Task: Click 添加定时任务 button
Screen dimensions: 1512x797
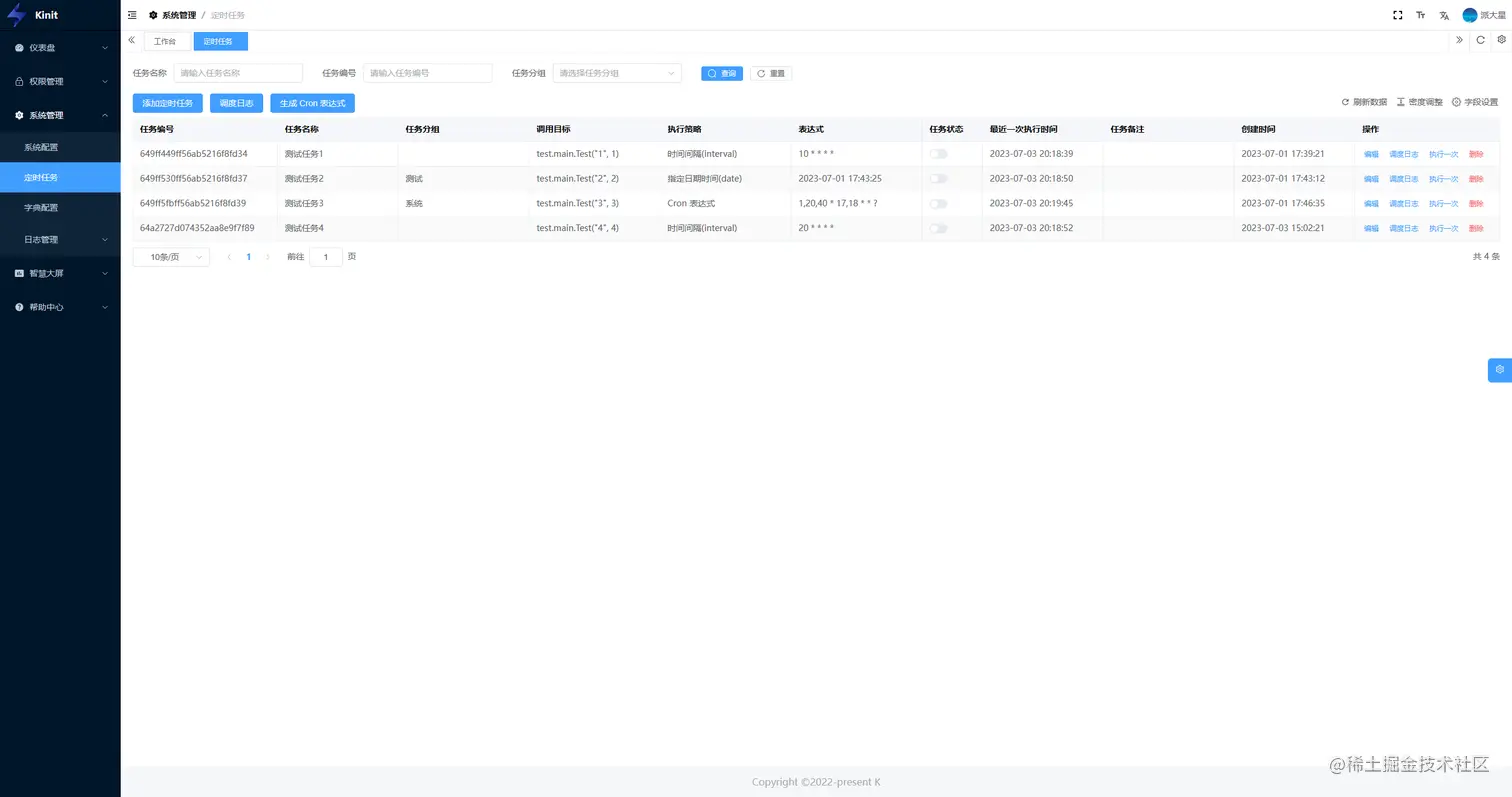Action: click(168, 103)
